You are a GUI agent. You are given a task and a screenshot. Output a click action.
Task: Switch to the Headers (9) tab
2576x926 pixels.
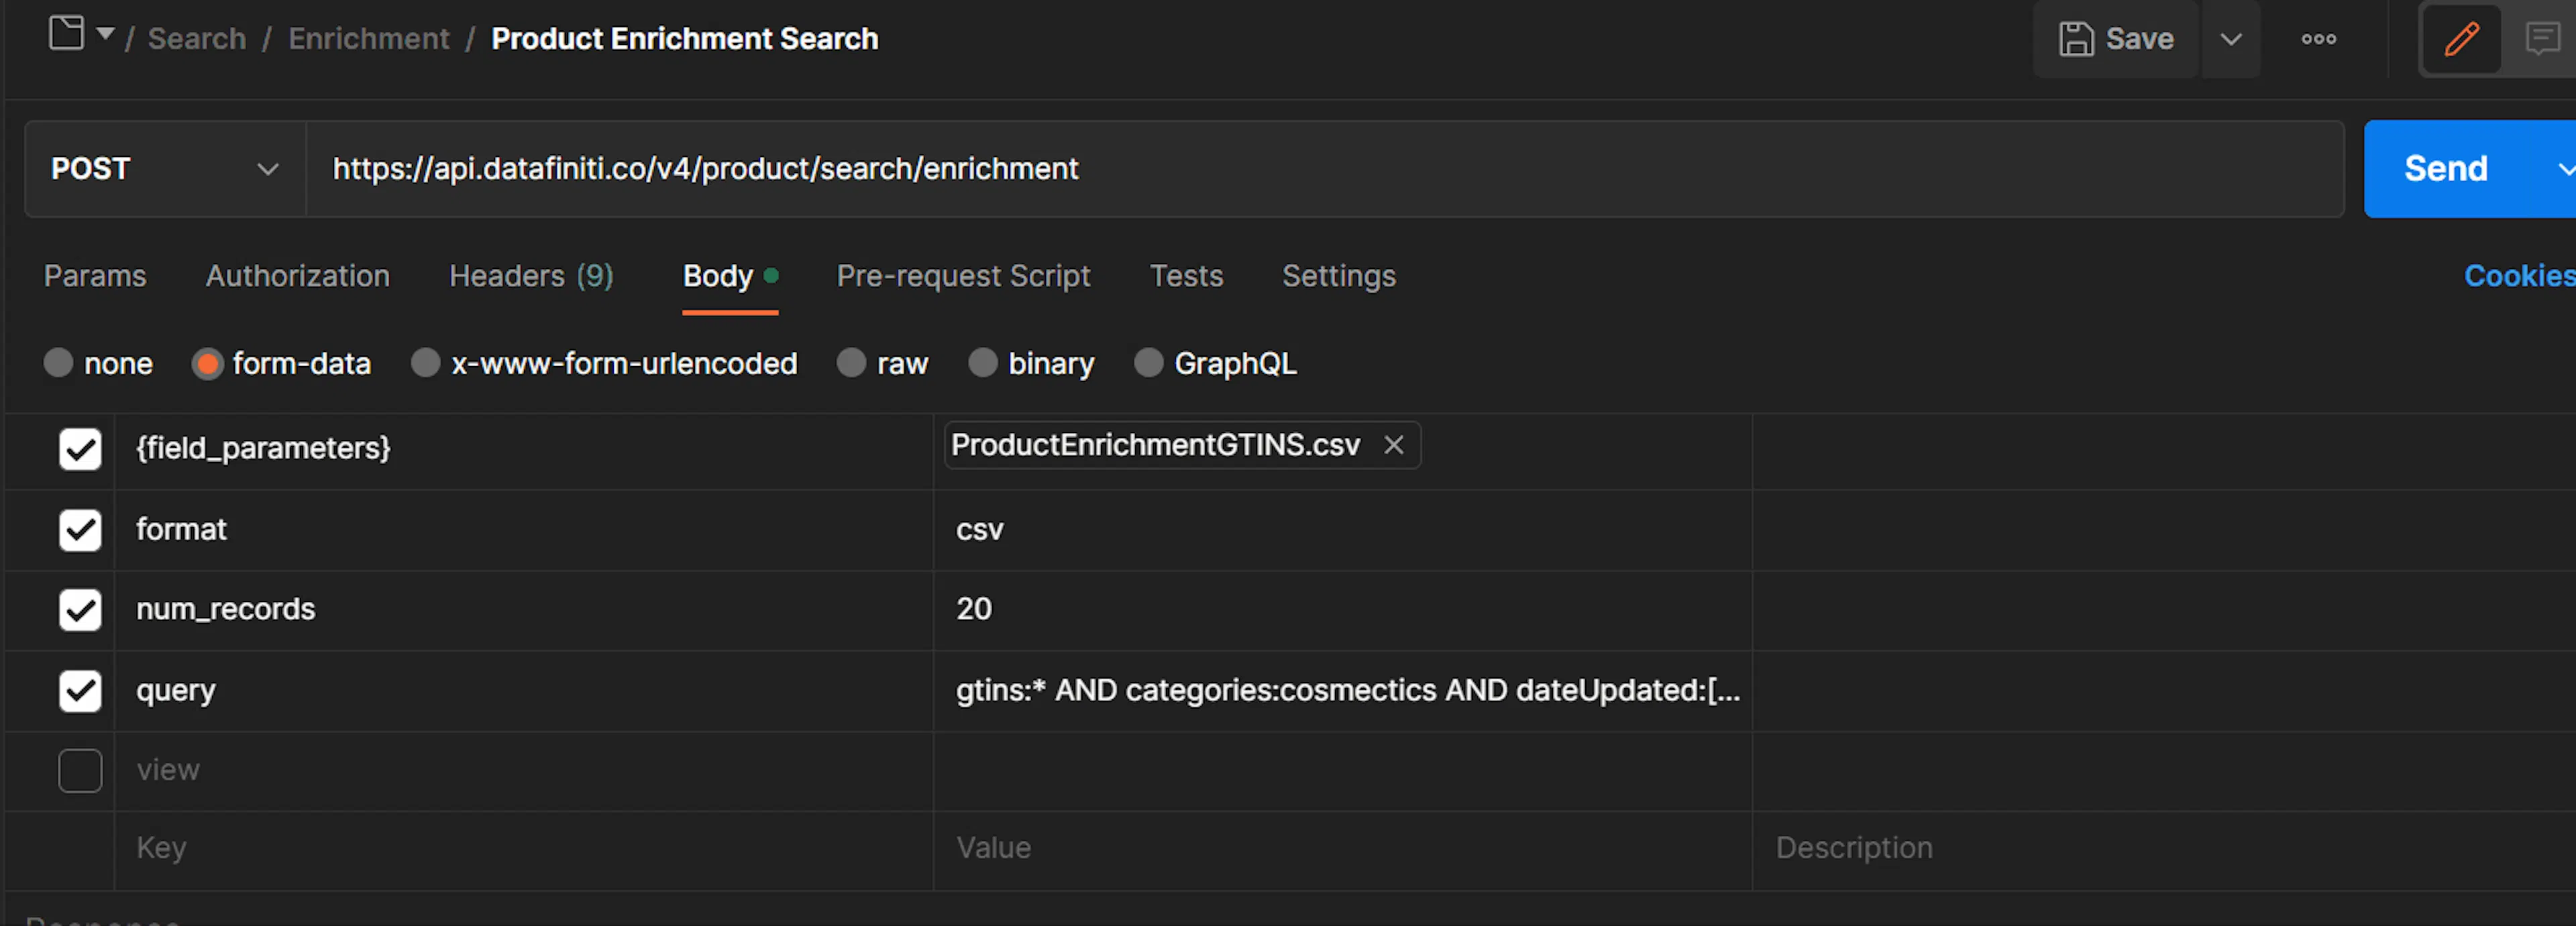click(x=531, y=276)
